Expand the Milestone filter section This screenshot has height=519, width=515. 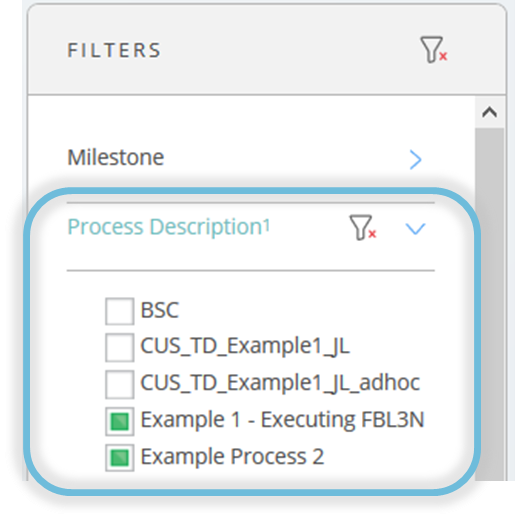pos(415,160)
